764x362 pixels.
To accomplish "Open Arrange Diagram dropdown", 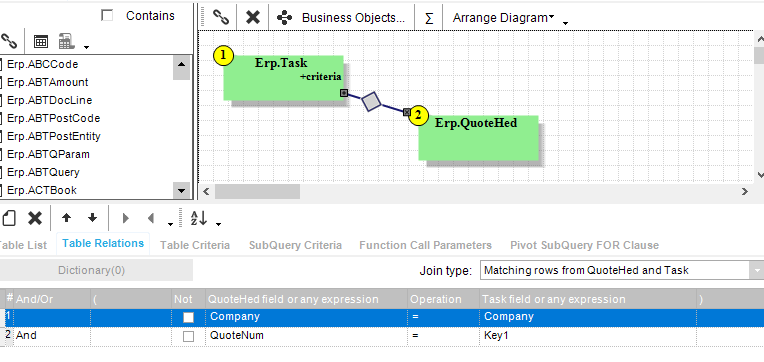I will pos(503,18).
